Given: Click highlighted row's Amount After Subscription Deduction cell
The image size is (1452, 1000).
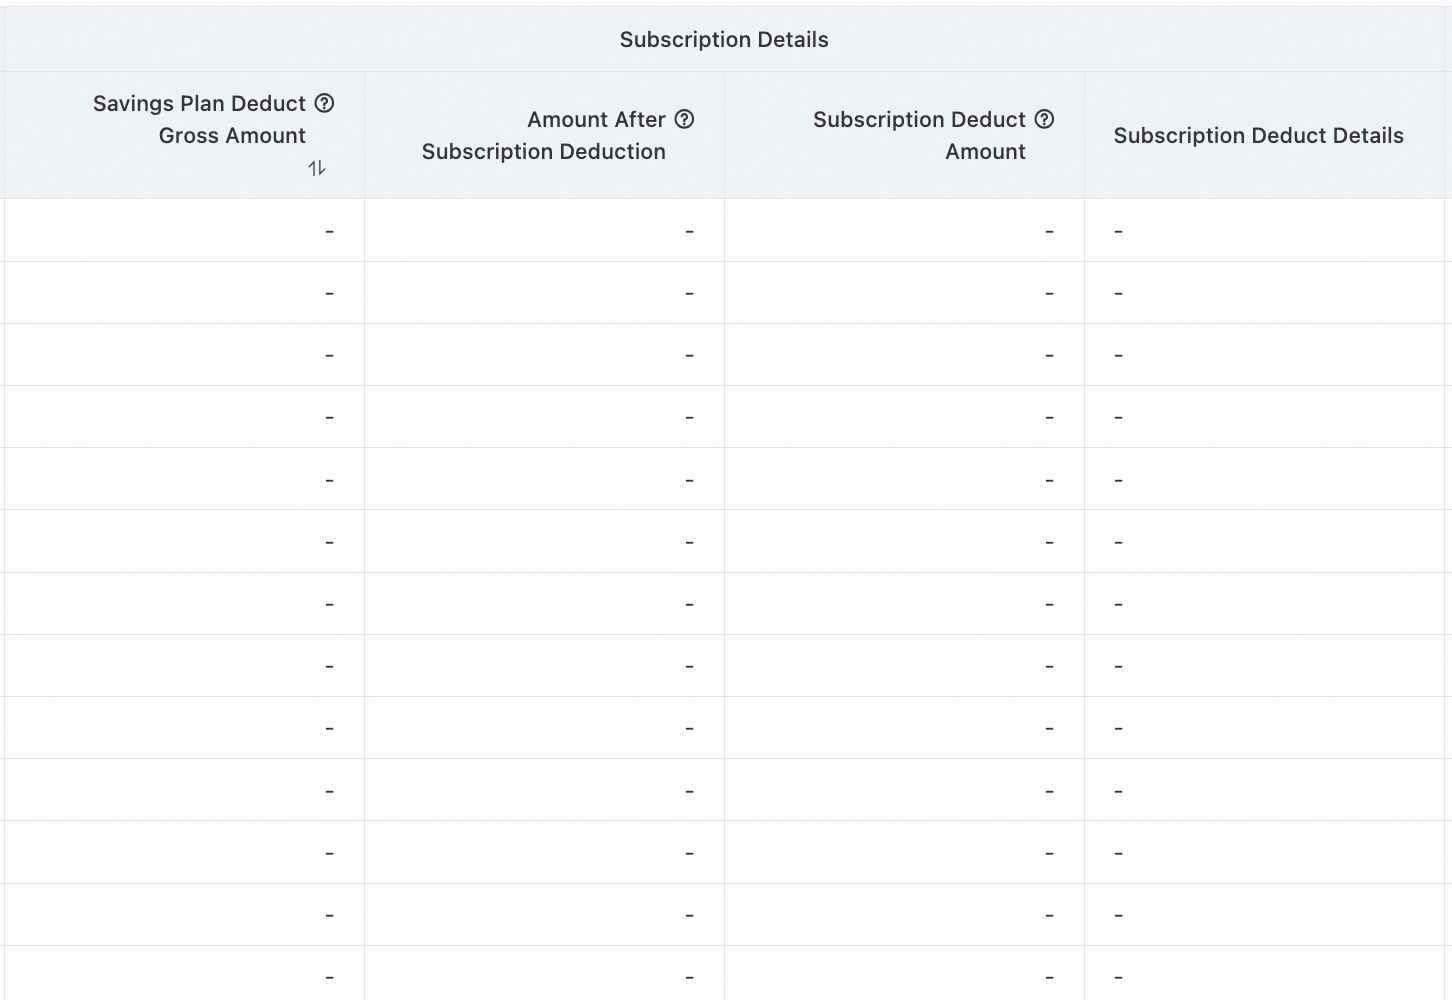Looking at the screenshot, I should pos(544,915).
